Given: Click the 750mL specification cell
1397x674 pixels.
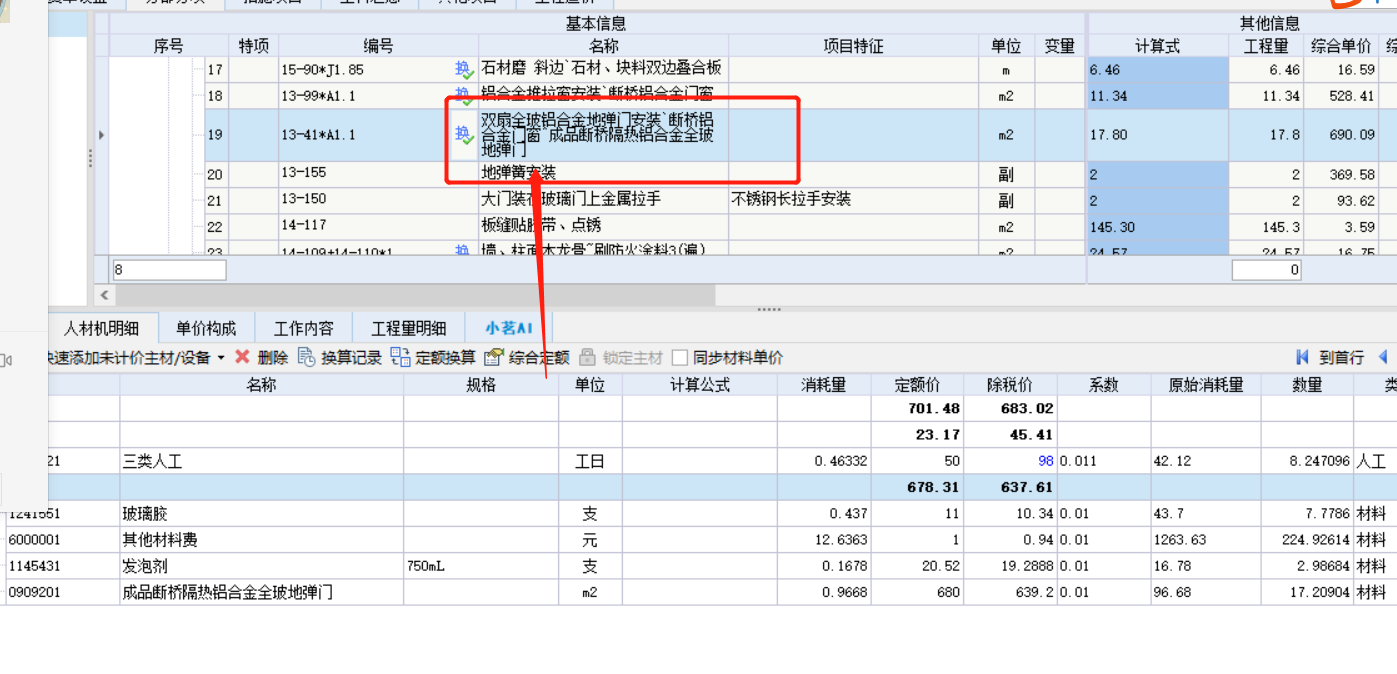Looking at the screenshot, I should pos(481,566).
